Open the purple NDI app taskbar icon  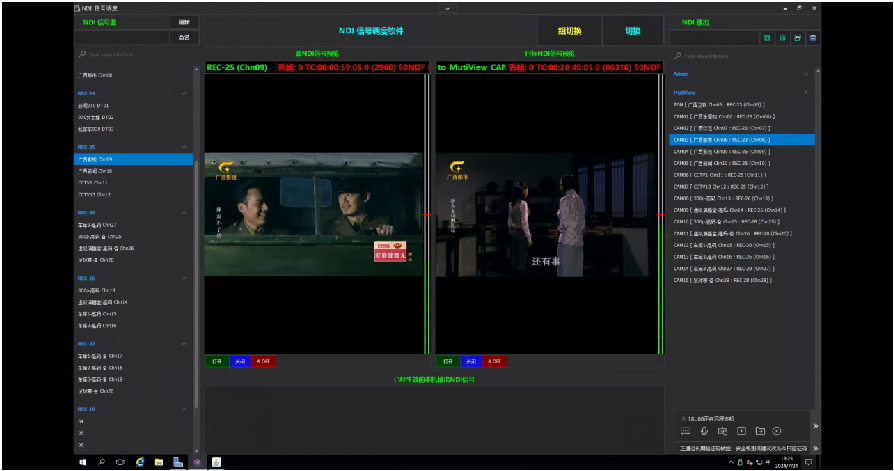coord(197,462)
